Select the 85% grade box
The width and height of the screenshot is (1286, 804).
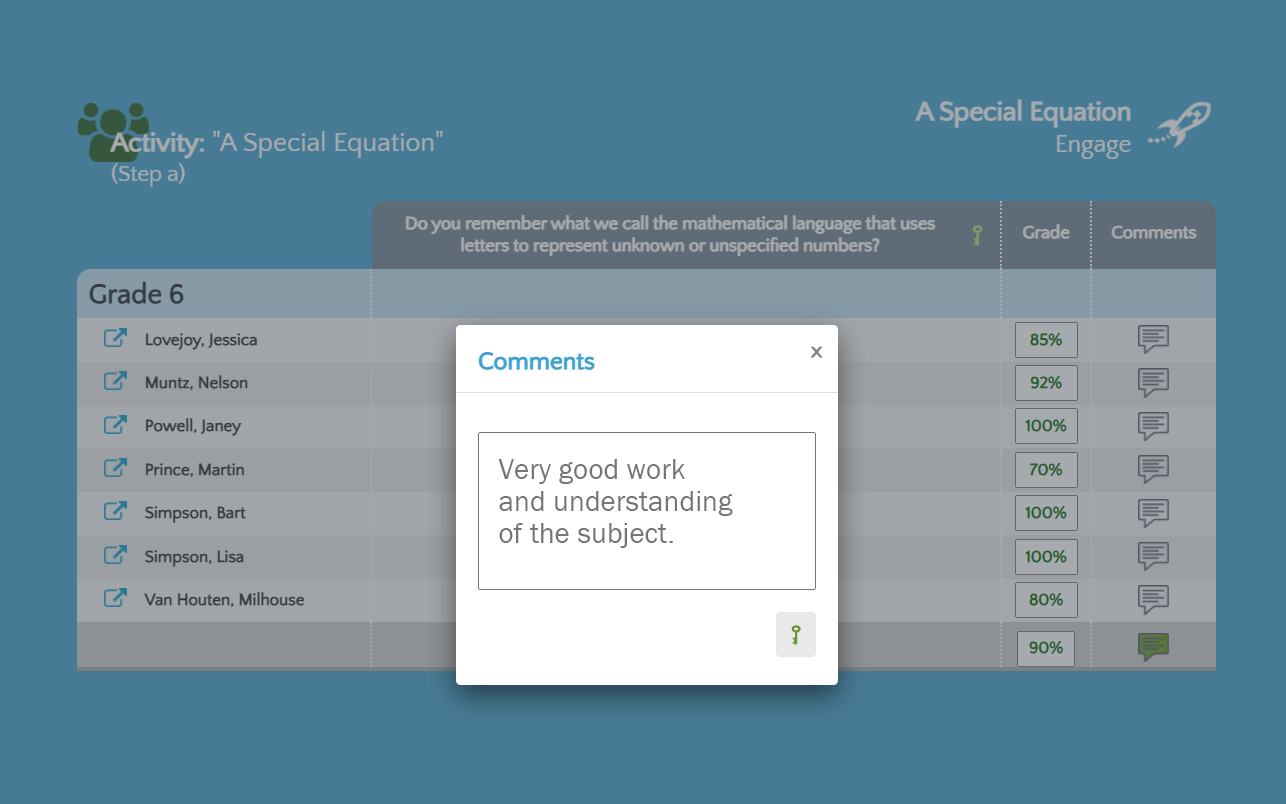click(x=1046, y=339)
